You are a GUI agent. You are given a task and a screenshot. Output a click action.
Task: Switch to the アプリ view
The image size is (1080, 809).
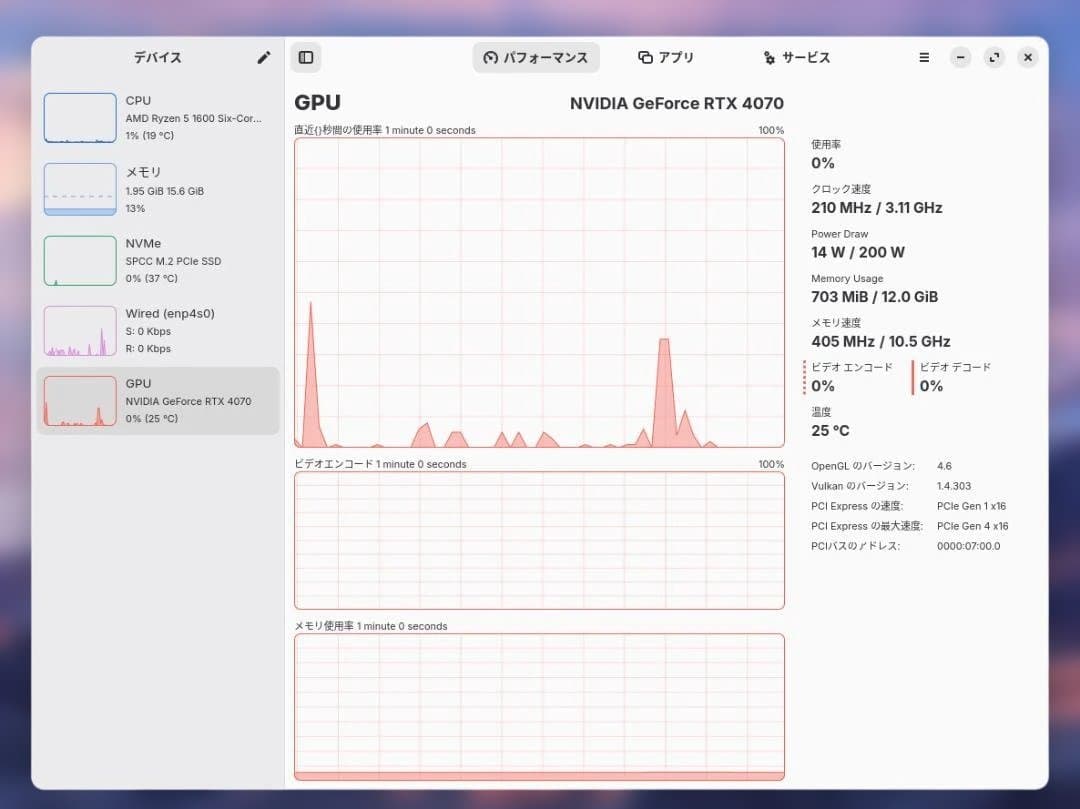665,57
